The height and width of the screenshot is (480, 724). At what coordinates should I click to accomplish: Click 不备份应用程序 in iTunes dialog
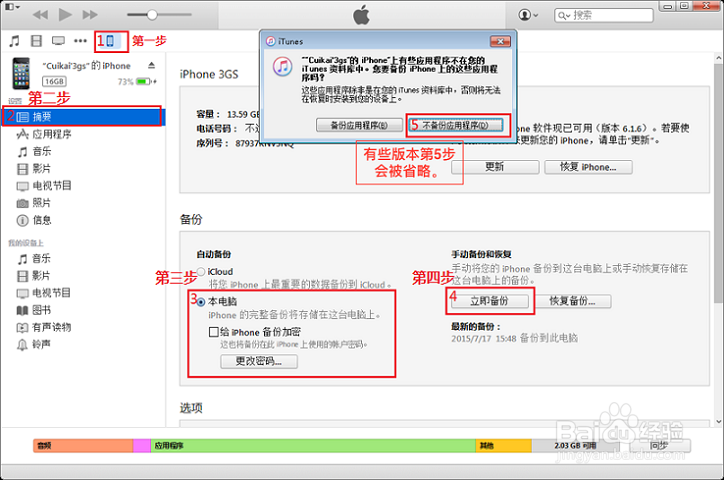[x=456, y=125]
